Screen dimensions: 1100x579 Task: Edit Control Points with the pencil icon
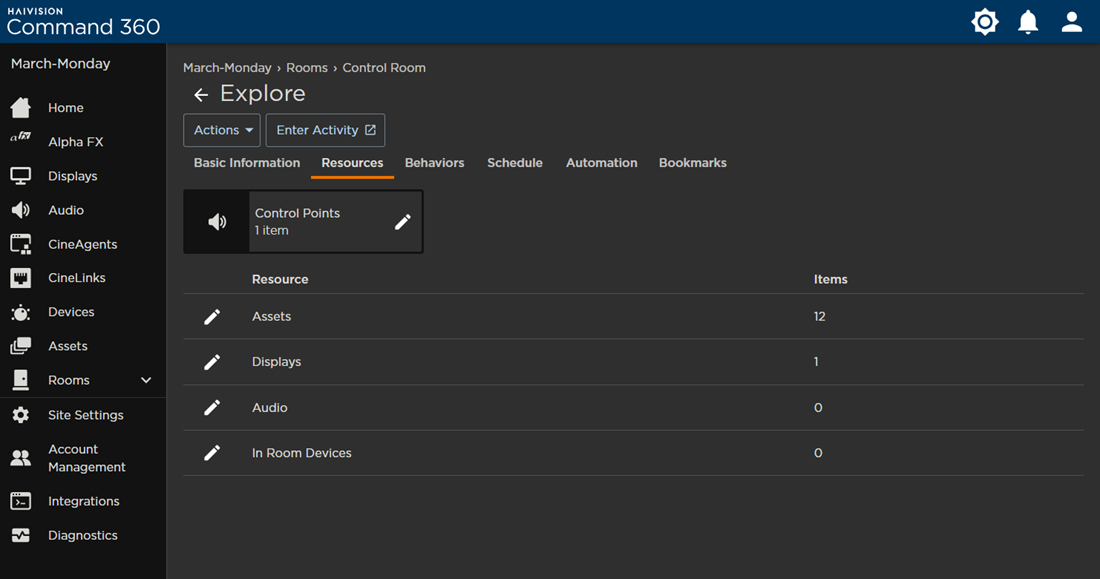(x=403, y=222)
